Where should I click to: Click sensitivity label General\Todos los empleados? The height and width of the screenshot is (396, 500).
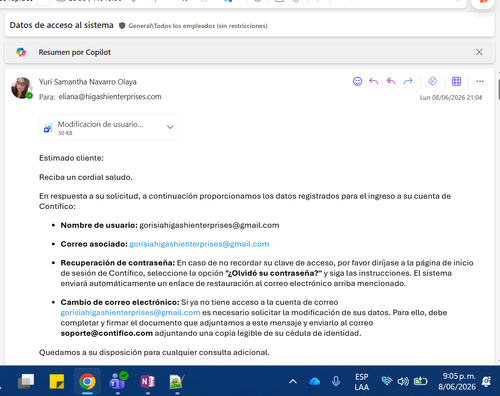(198, 26)
